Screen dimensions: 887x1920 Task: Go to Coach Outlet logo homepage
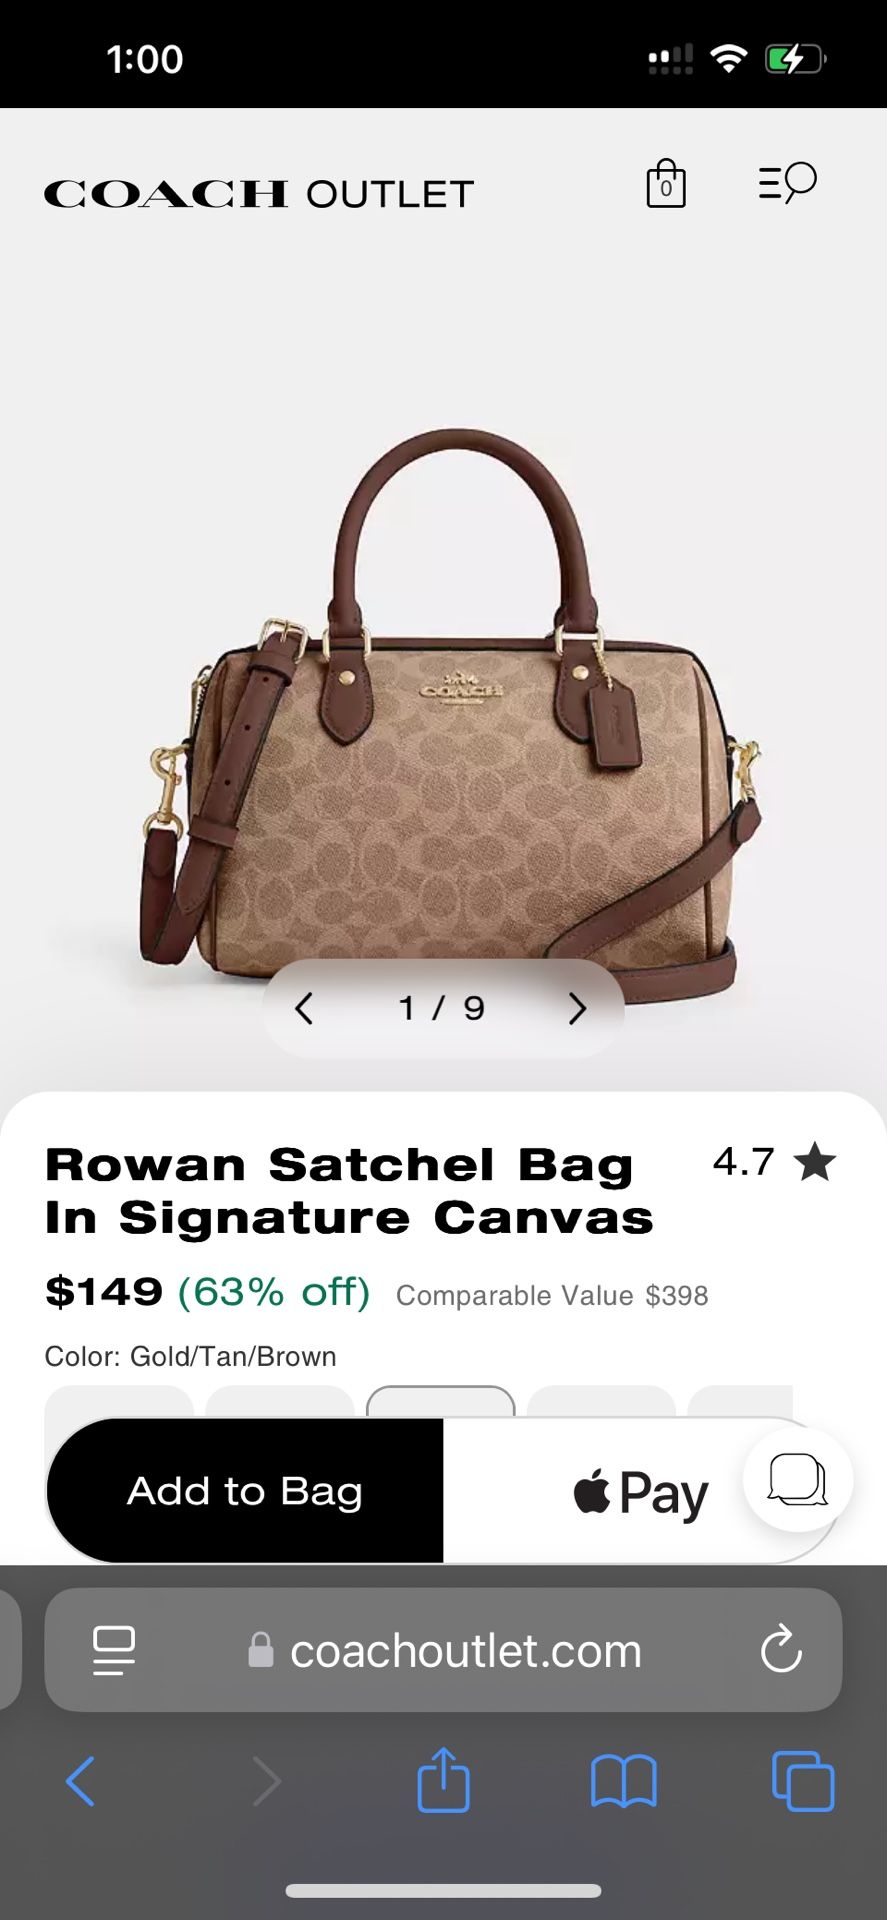259,193
